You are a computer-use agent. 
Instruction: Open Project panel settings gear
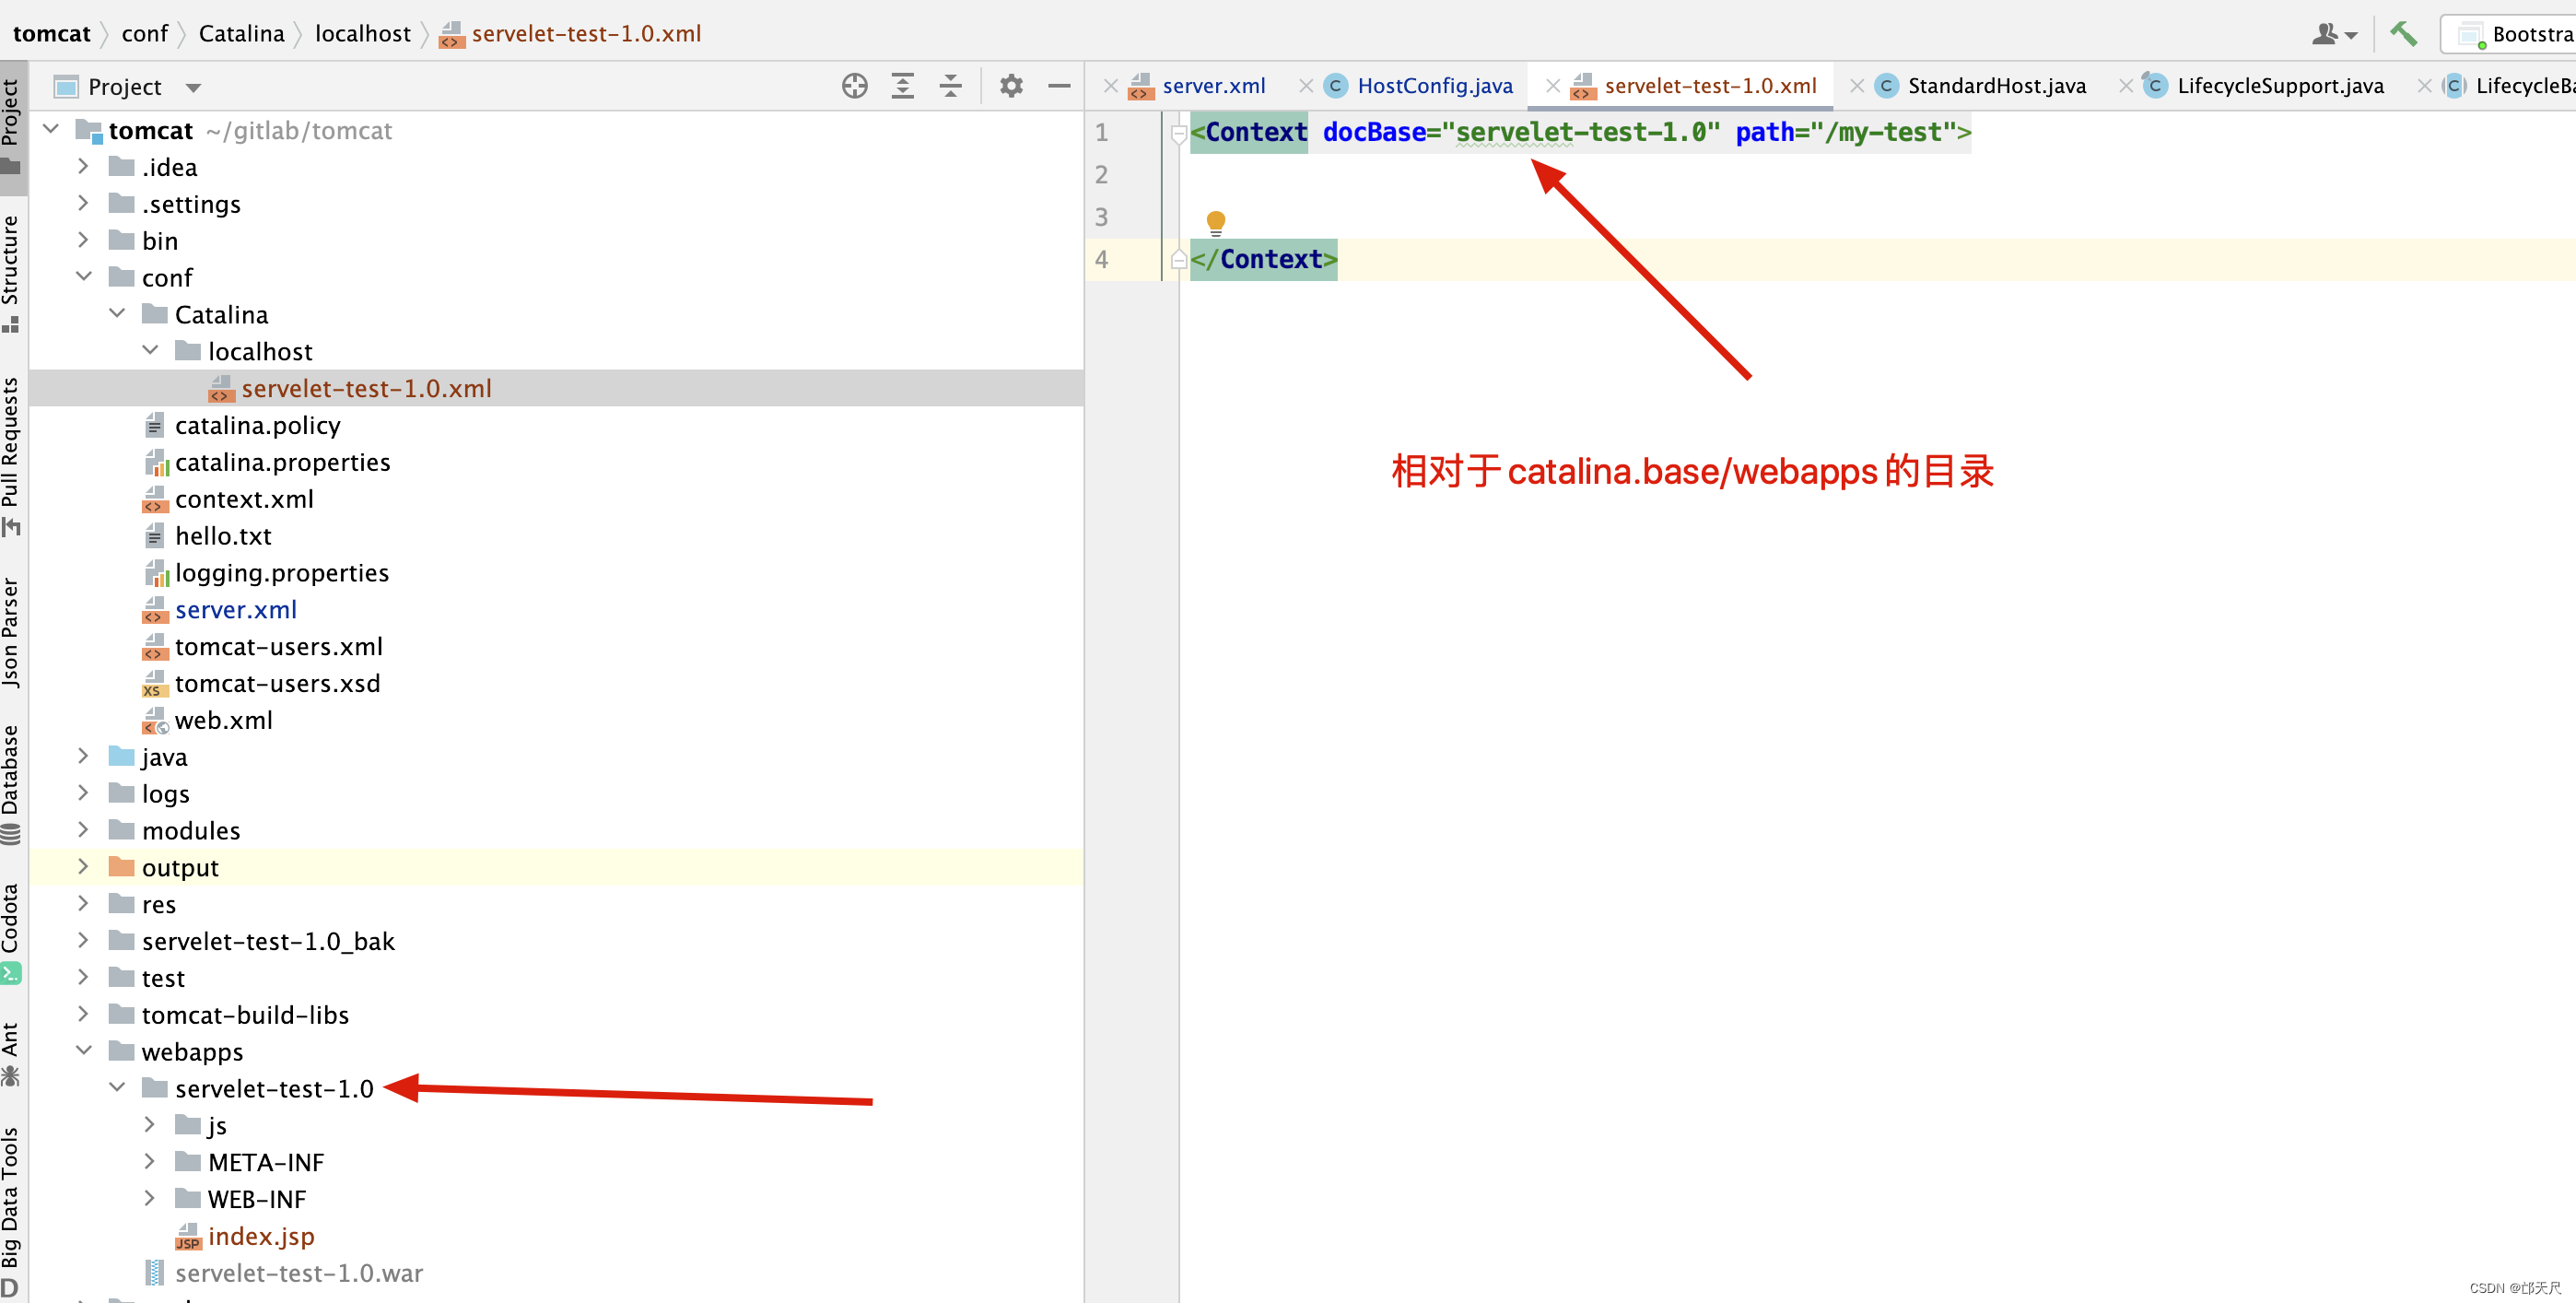[x=1011, y=86]
